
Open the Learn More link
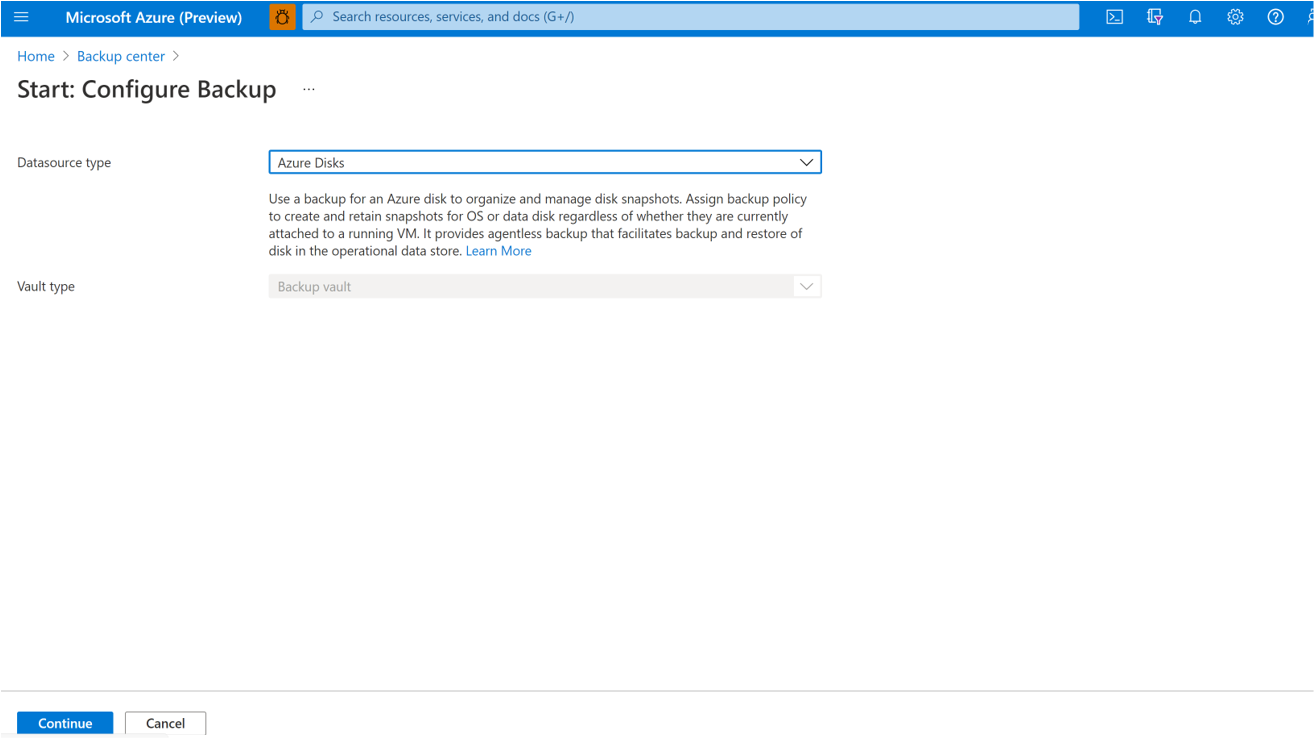[x=498, y=250]
